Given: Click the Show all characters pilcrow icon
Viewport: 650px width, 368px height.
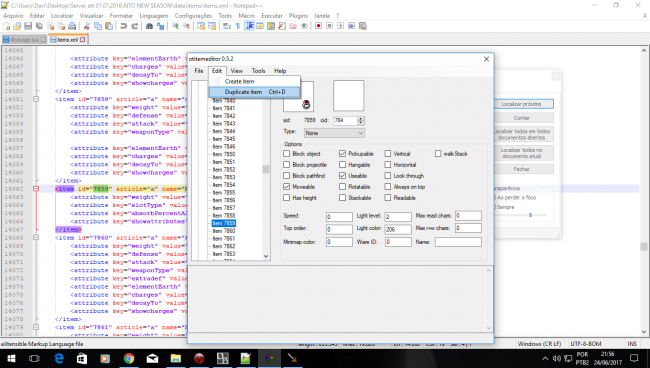Looking at the screenshot, I should pyautogui.click(x=238, y=26).
